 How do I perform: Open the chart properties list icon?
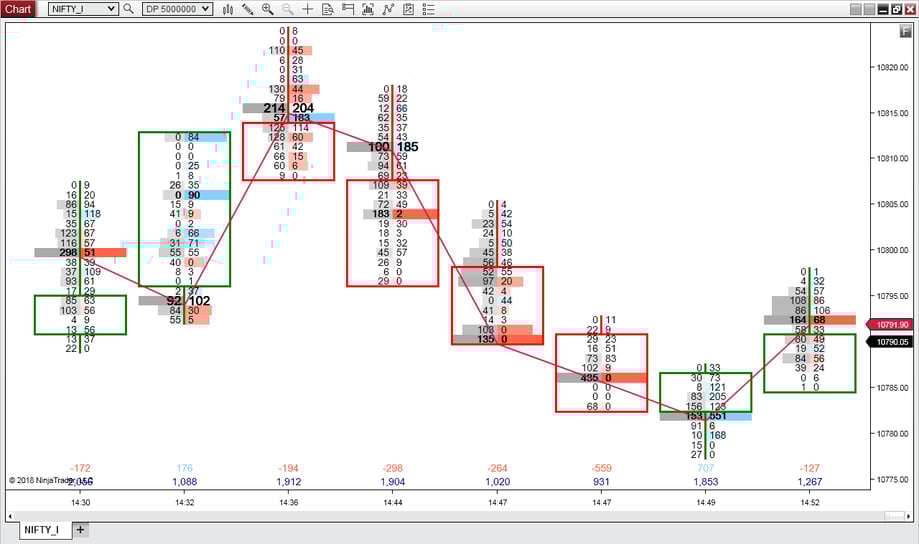pyautogui.click(x=430, y=9)
